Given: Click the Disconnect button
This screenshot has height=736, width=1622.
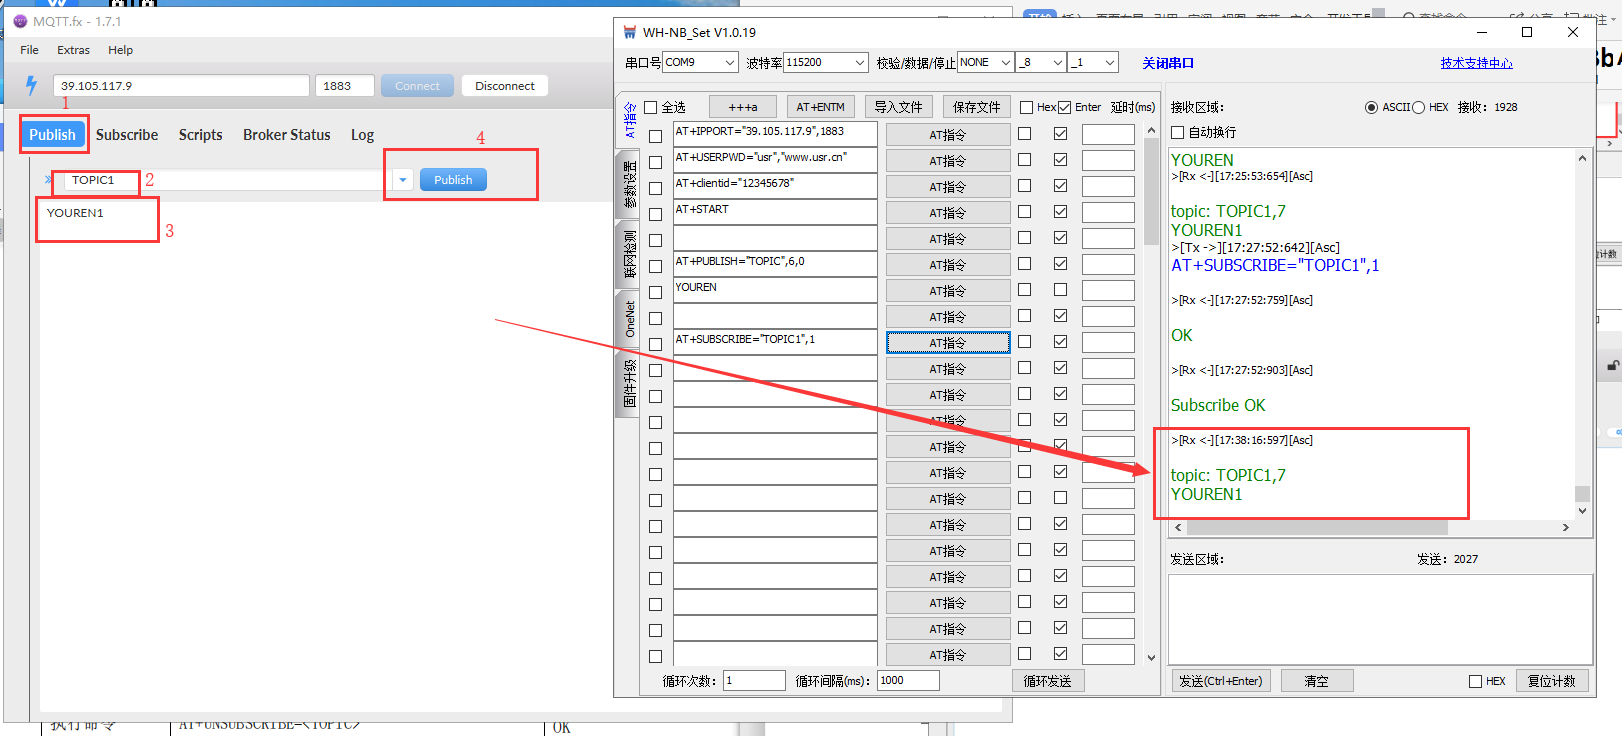Looking at the screenshot, I should [x=504, y=86].
